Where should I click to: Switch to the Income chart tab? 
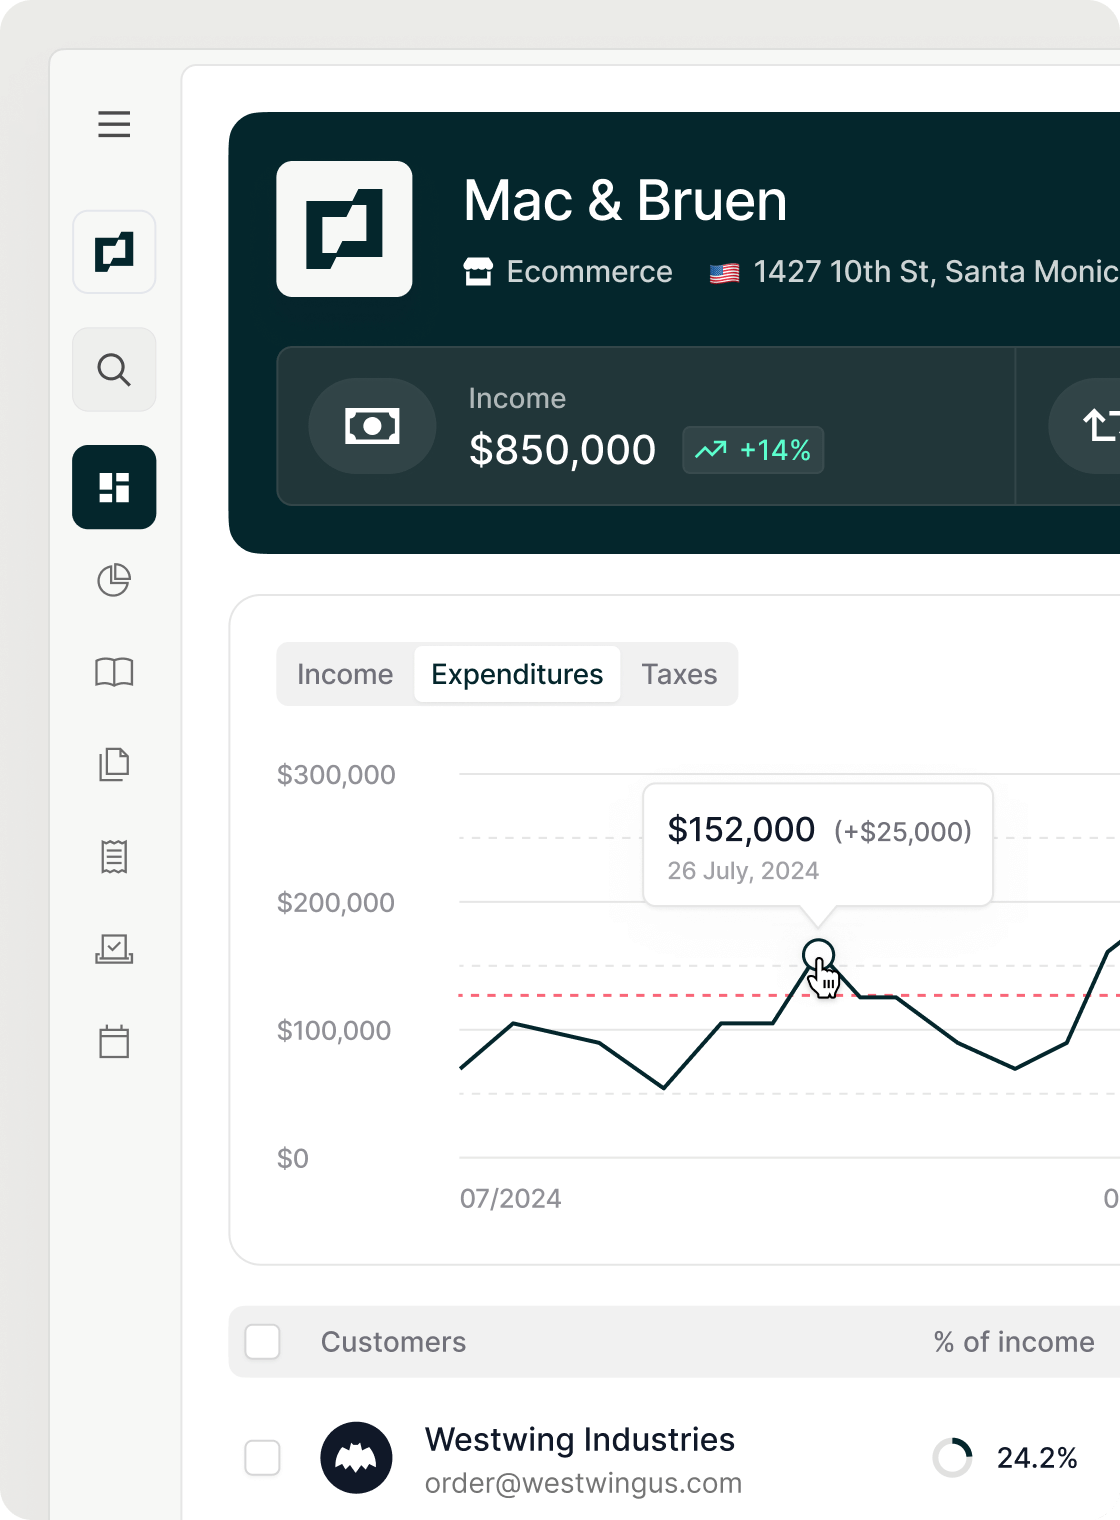point(345,674)
